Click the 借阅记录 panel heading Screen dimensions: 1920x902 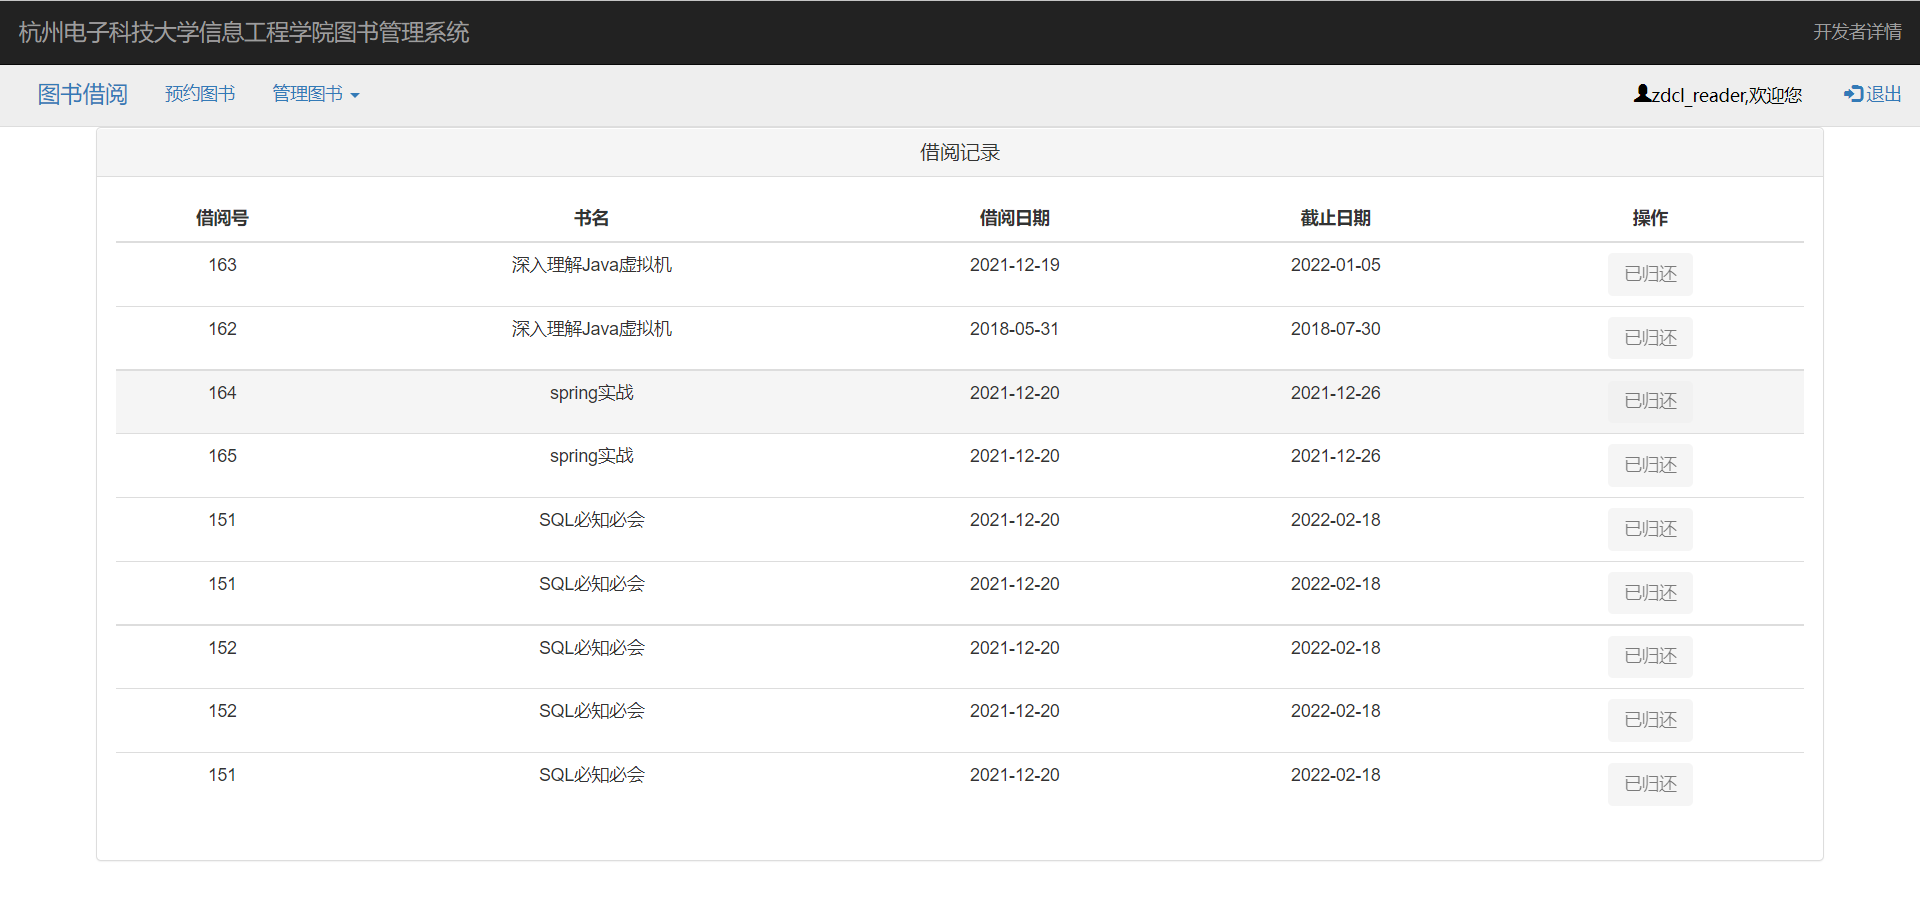960,152
